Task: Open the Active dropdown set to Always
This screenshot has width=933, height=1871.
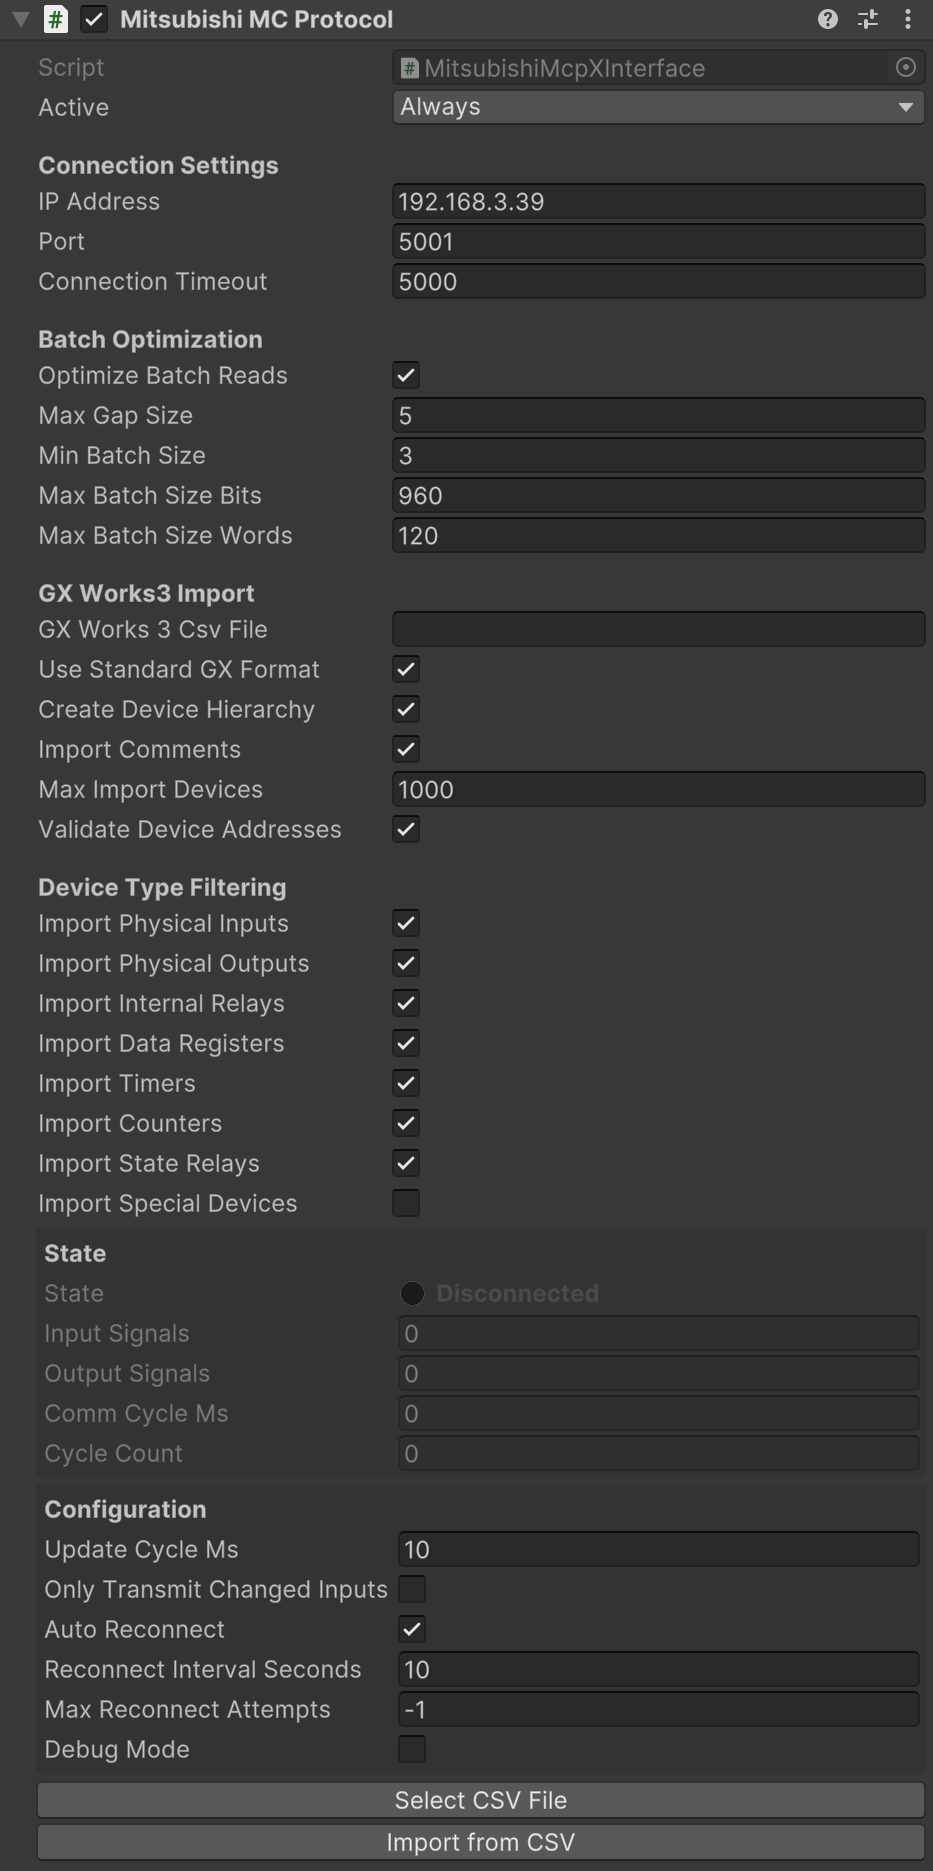Action: point(658,107)
